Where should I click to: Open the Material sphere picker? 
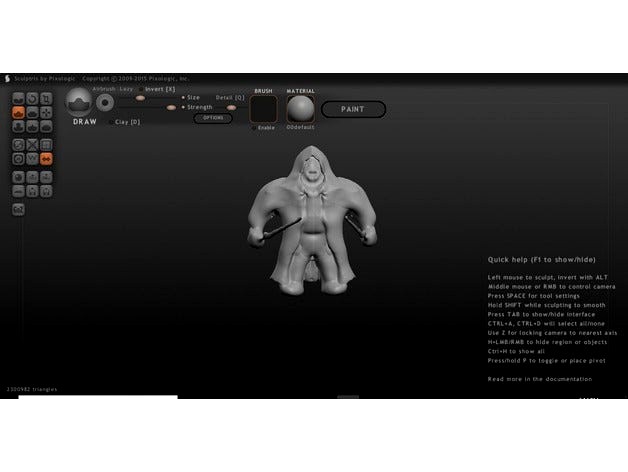[301, 109]
